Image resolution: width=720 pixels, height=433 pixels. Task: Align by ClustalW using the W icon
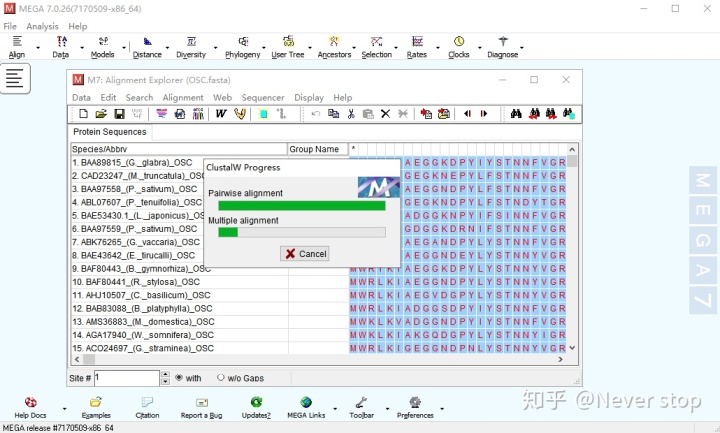(221, 113)
